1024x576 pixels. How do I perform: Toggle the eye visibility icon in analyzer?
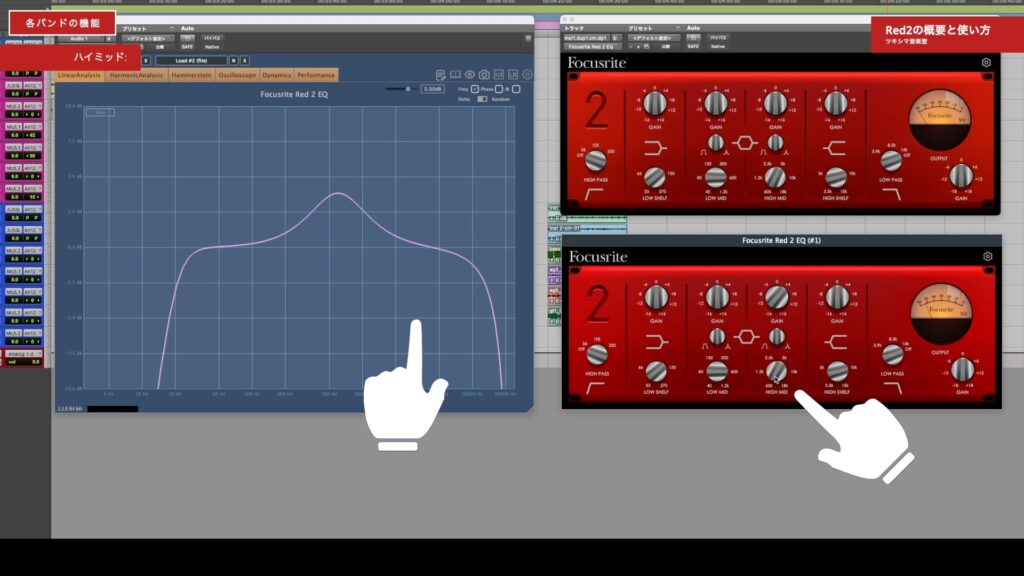(470, 75)
